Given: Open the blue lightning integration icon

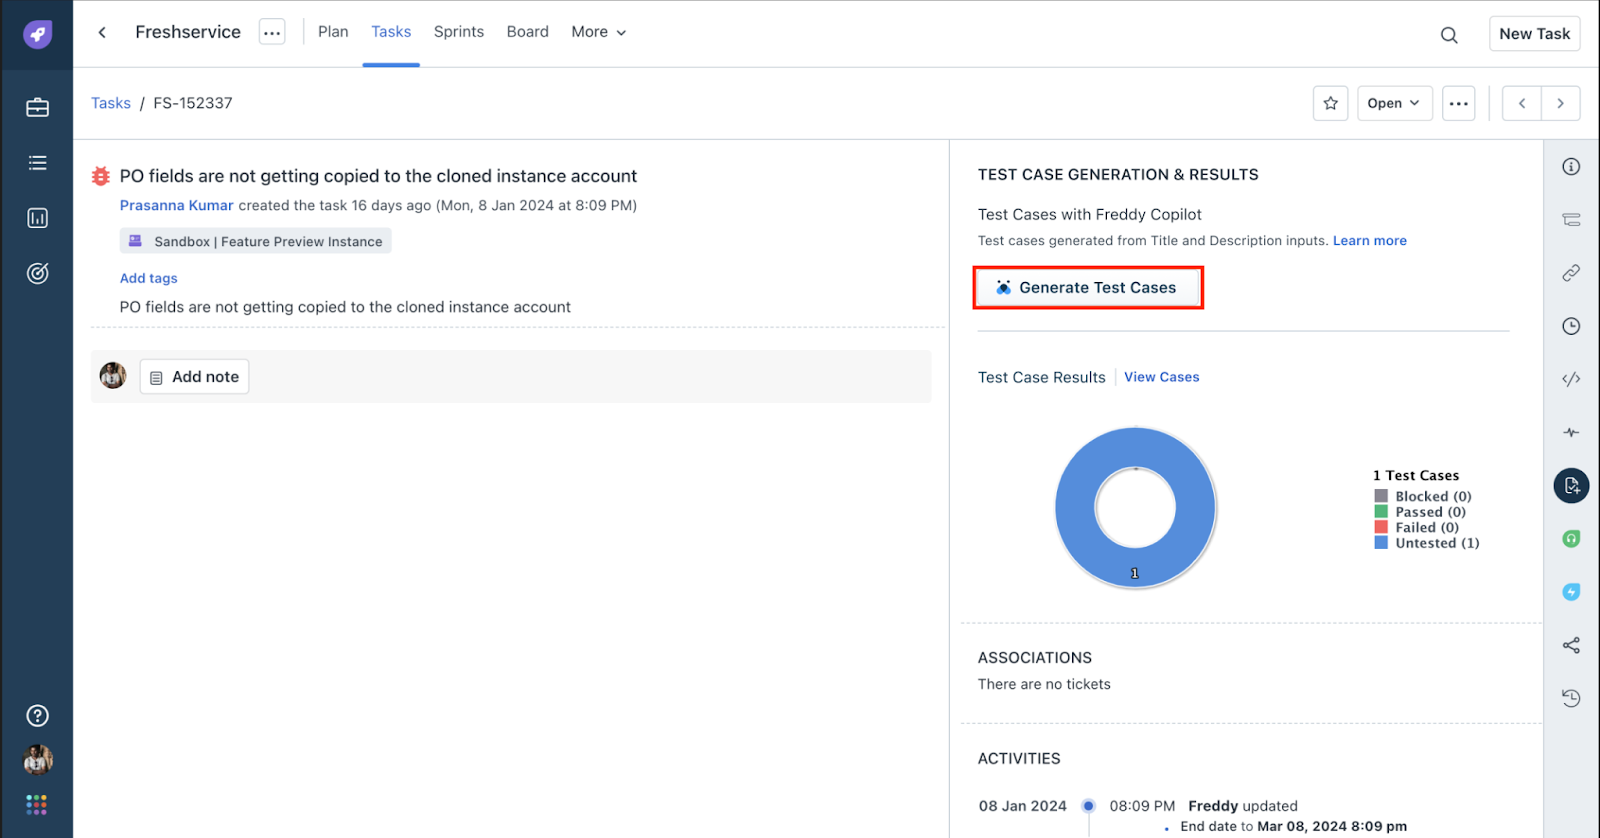Looking at the screenshot, I should (1571, 592).
